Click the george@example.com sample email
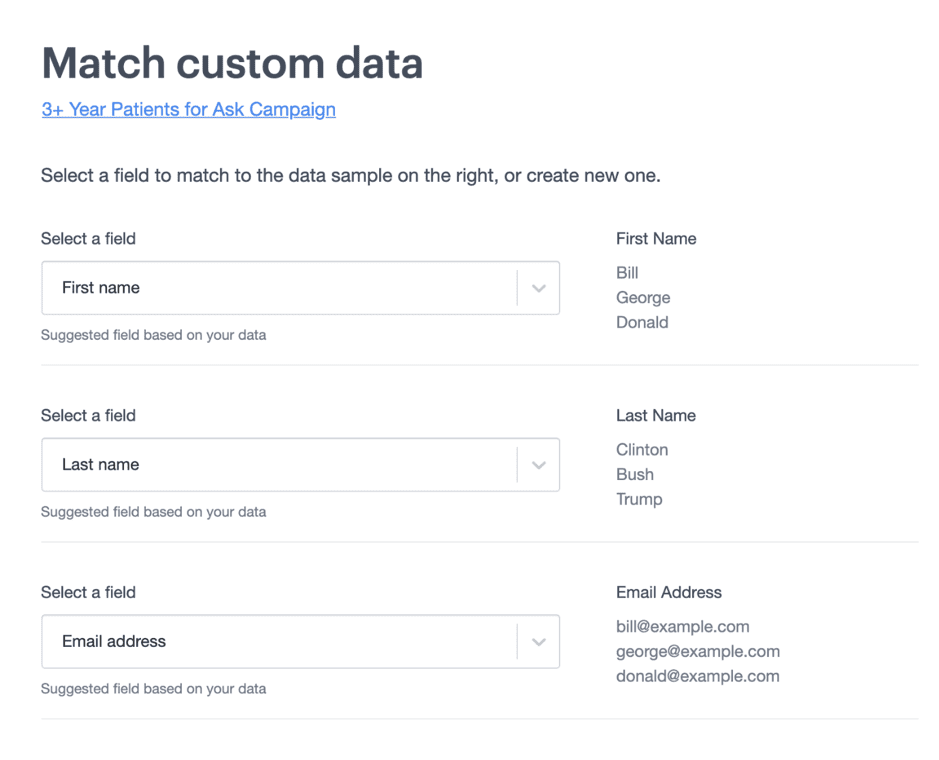The width and height of the screenshot is (939, 760). click(698, 652)
